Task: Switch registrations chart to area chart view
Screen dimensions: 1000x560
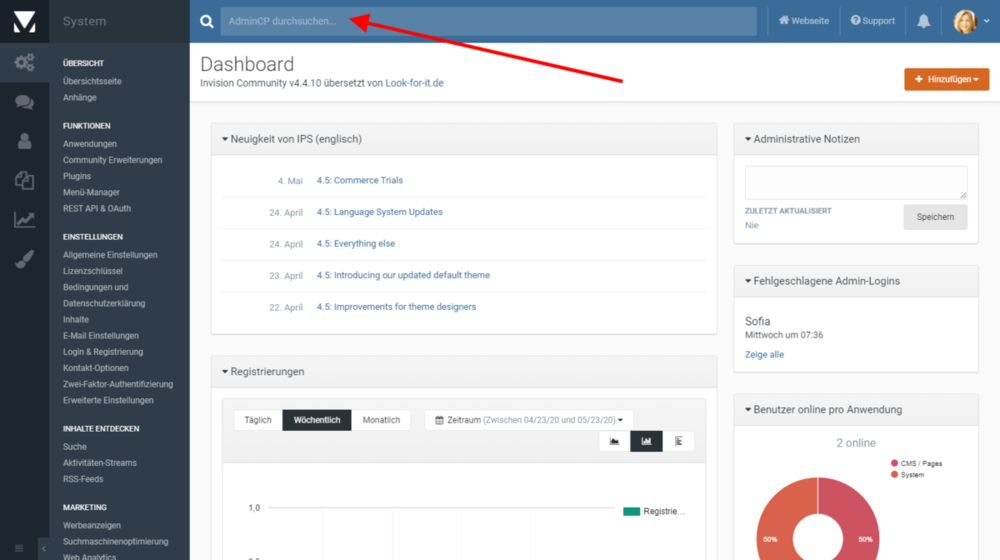Action: tap(614, 441)
